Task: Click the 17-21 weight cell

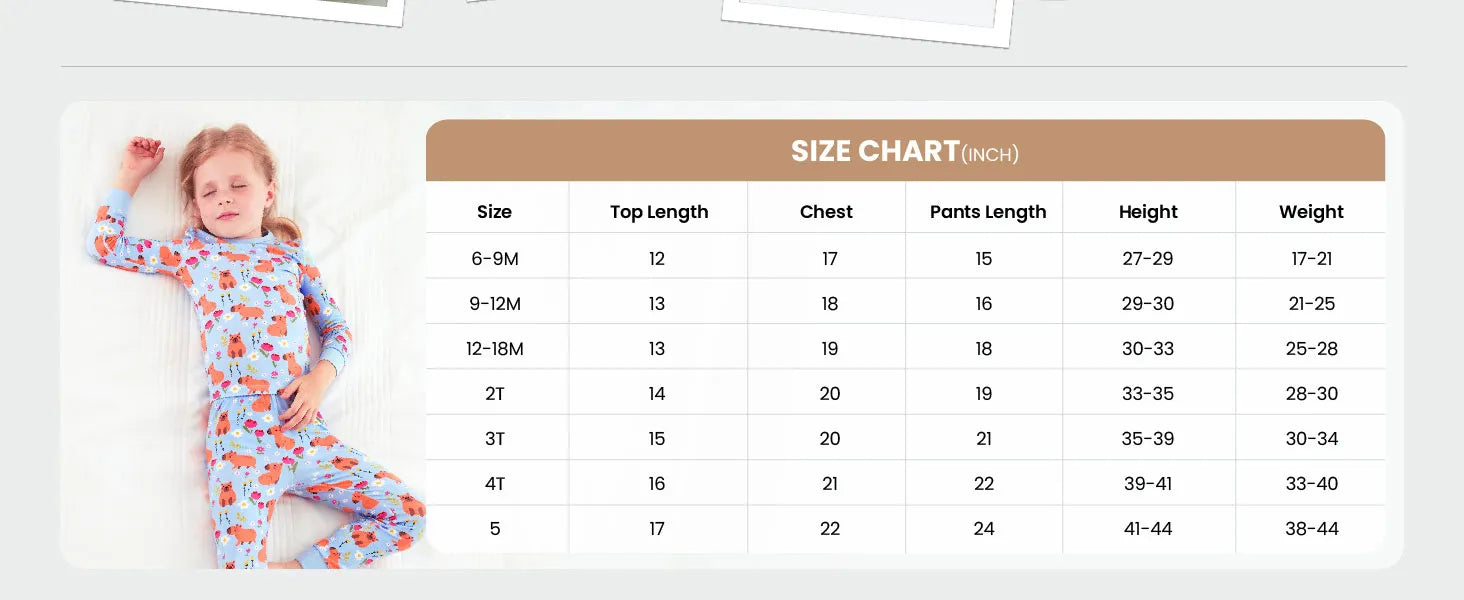Action: tap(1312, 259)
